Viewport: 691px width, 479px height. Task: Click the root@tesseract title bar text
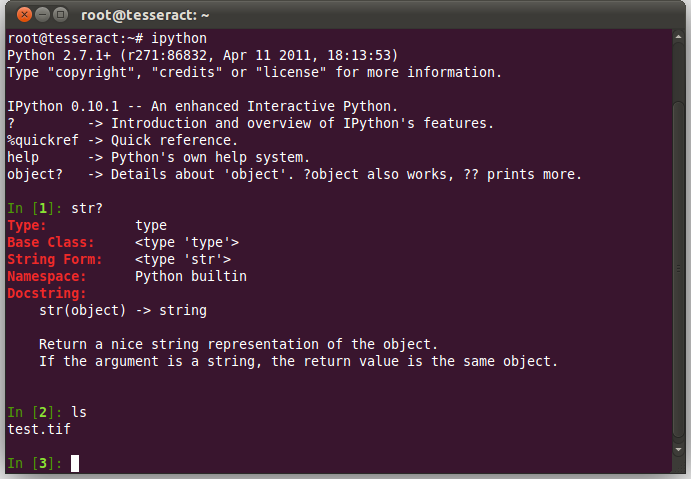[x=144, y=14]
